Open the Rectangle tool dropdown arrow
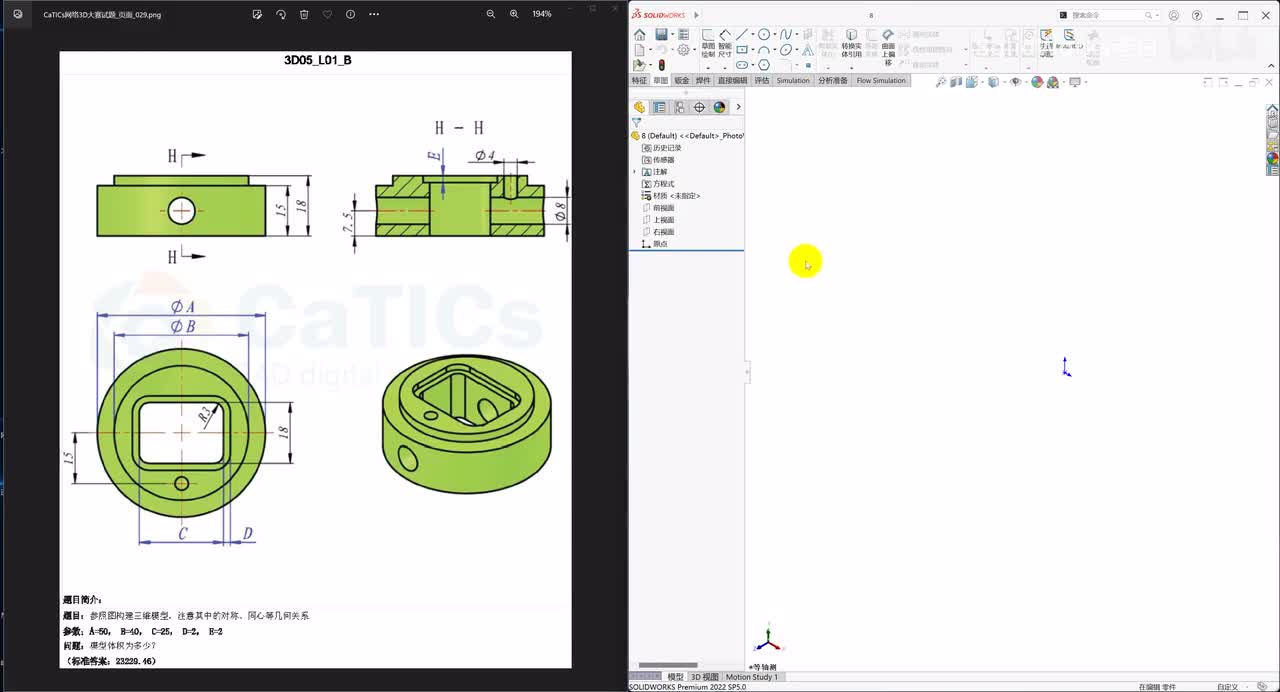This screenshot has width=1280, height=692. coord(752,49)
